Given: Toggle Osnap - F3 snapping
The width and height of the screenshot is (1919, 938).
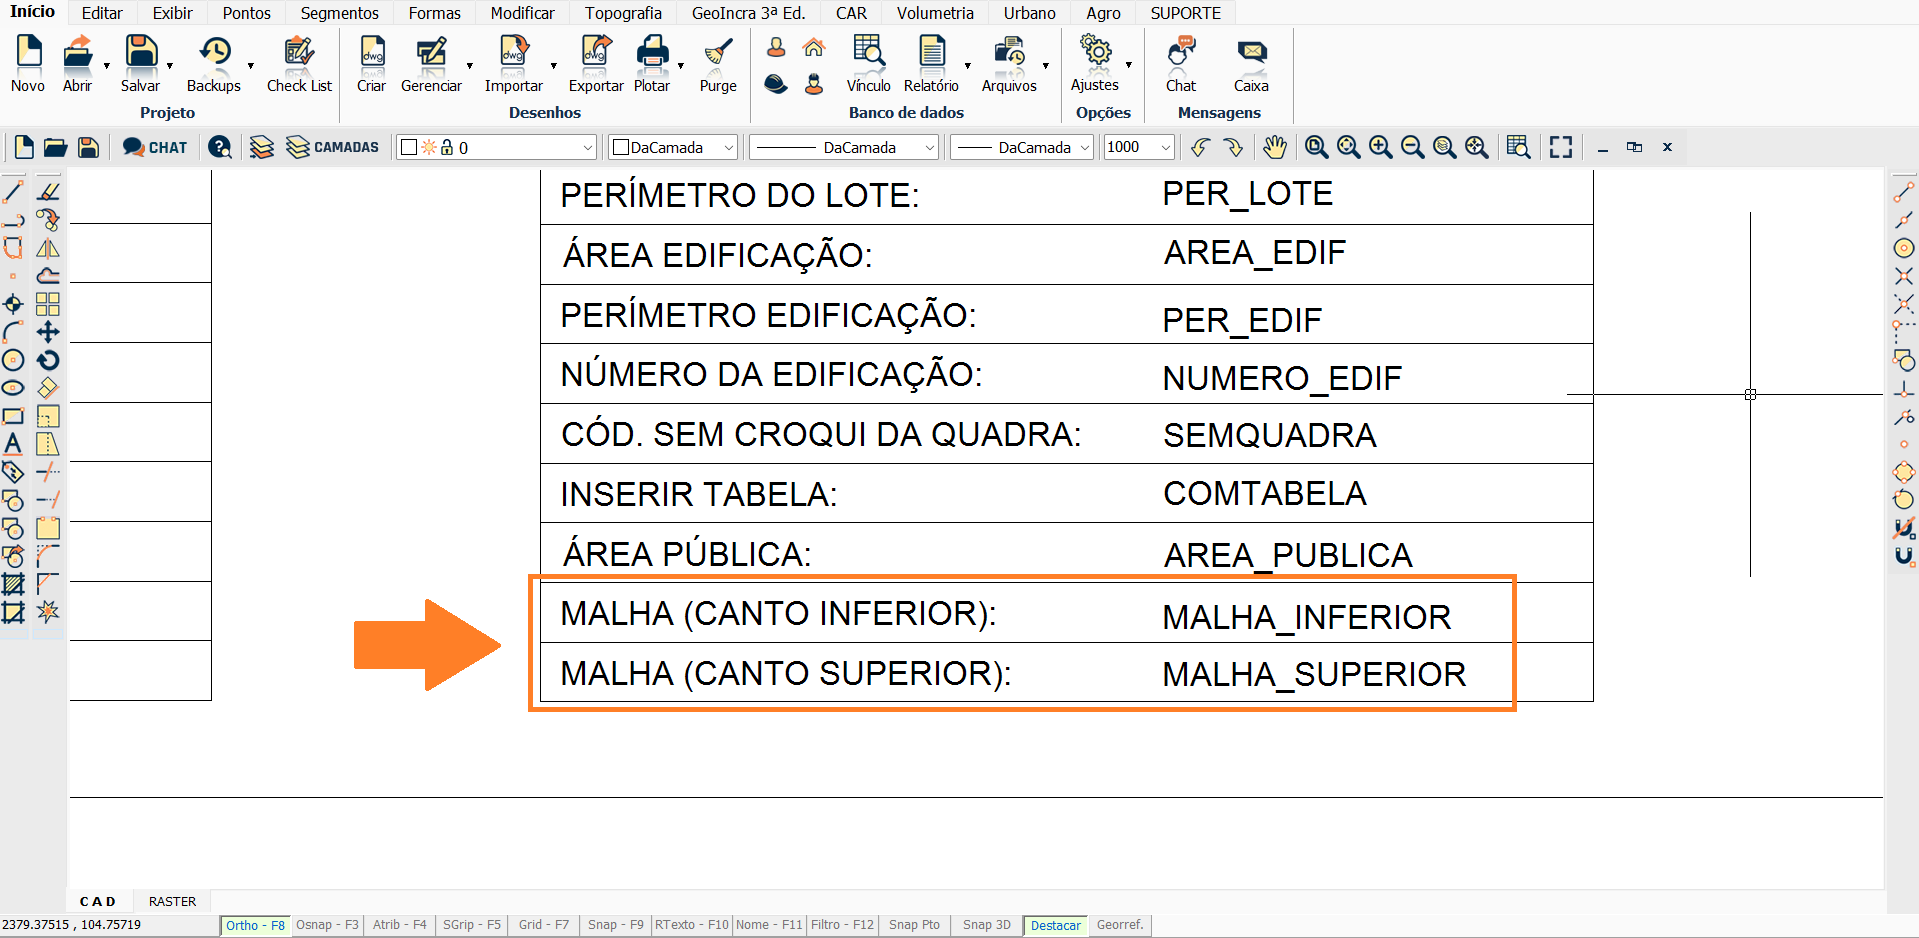Looking at the screenshot, I should pos(327,925).
